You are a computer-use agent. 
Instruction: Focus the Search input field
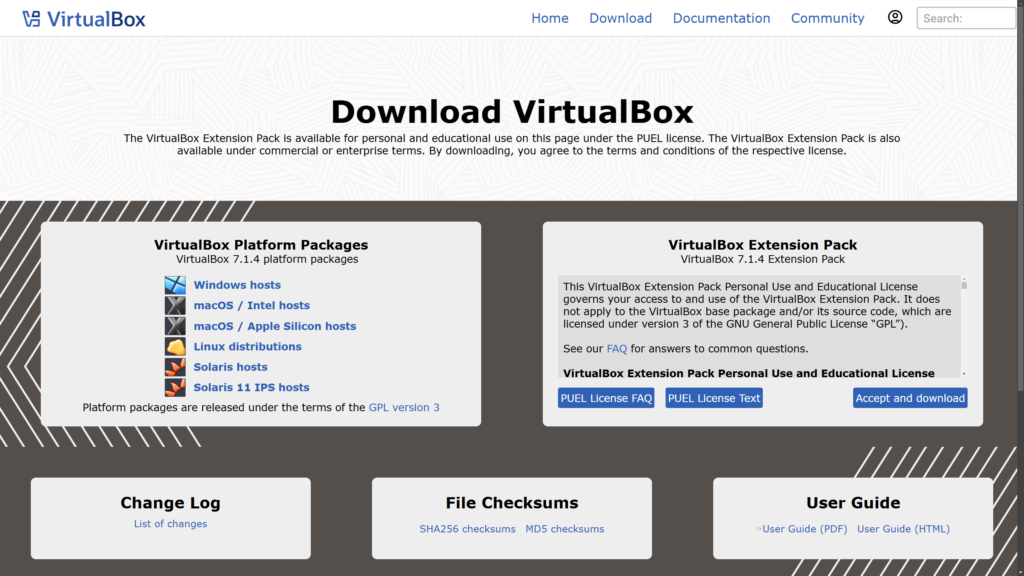tap(967, 18)
